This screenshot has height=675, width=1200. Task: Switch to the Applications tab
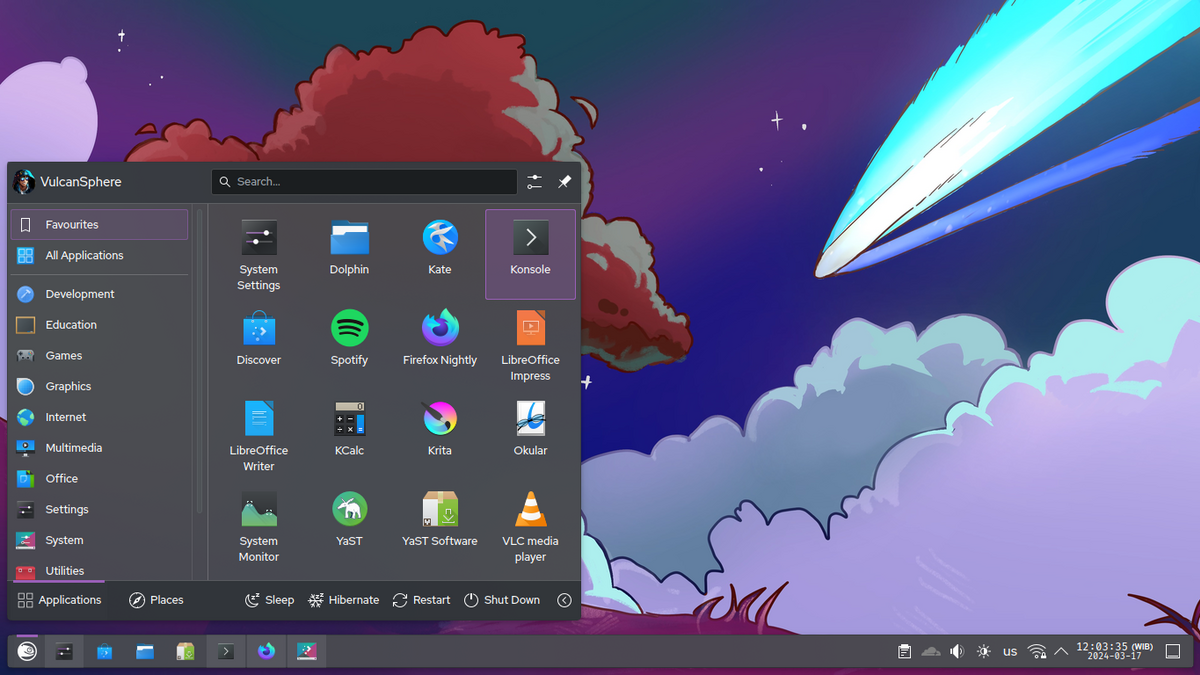(x=60, y=600)
